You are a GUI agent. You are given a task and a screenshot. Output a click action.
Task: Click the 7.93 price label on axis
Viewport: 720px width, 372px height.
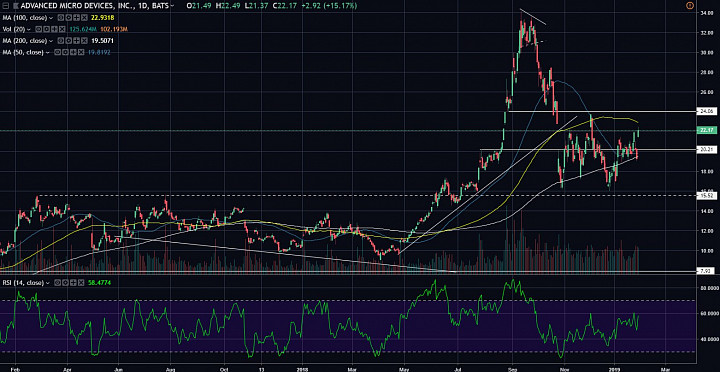[x=705, y=271]
